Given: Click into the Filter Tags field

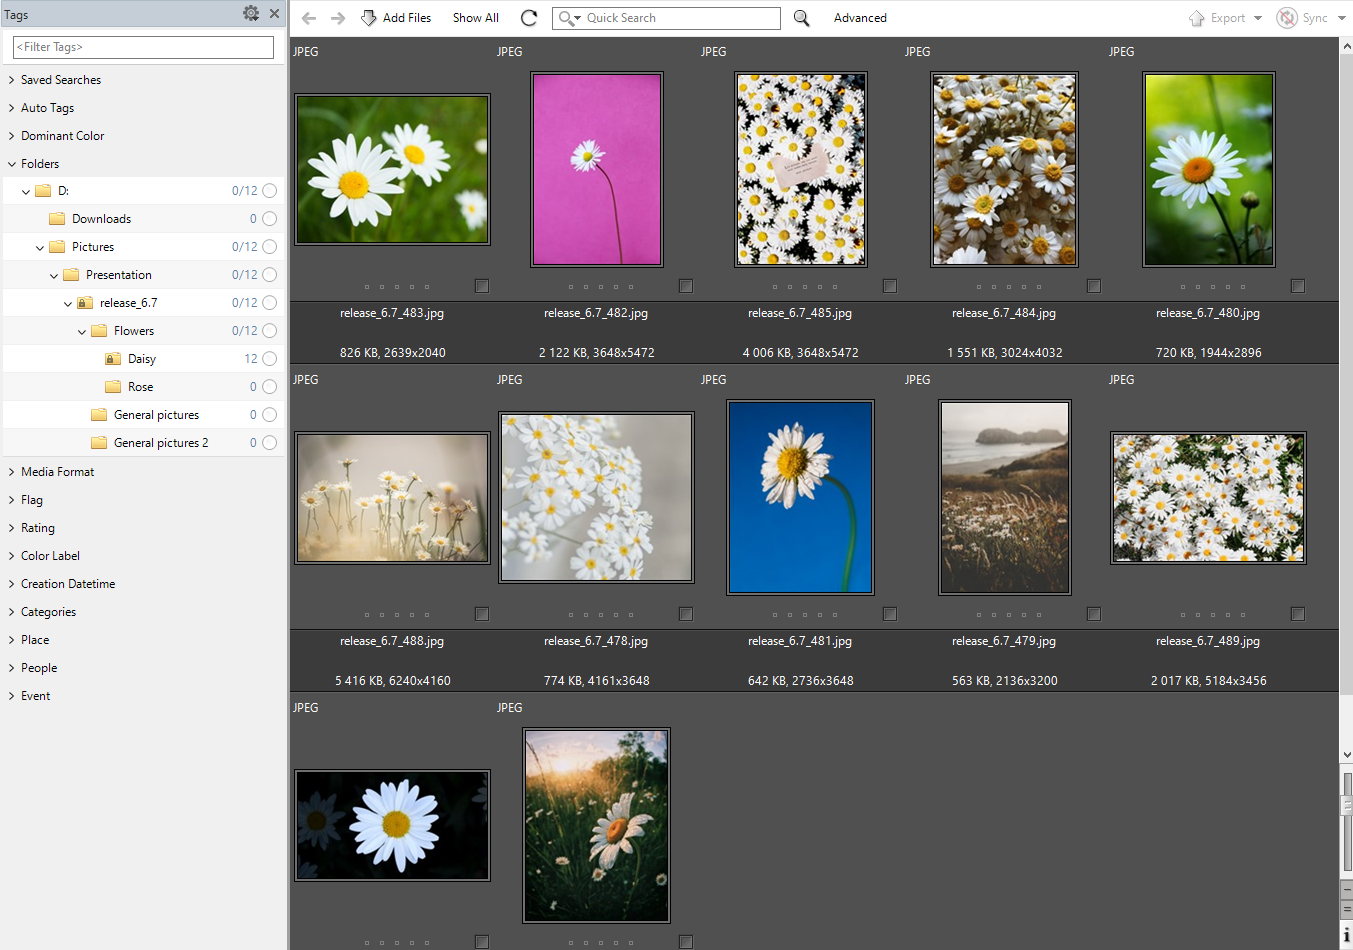Looking at the screenshot, I should (143, 47).
